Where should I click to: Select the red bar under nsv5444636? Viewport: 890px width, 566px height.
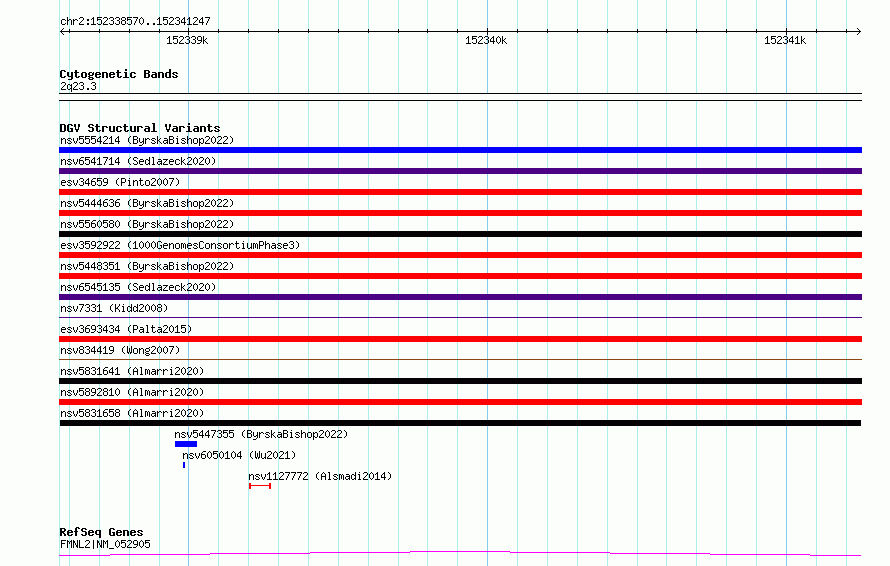coord(460,213)
